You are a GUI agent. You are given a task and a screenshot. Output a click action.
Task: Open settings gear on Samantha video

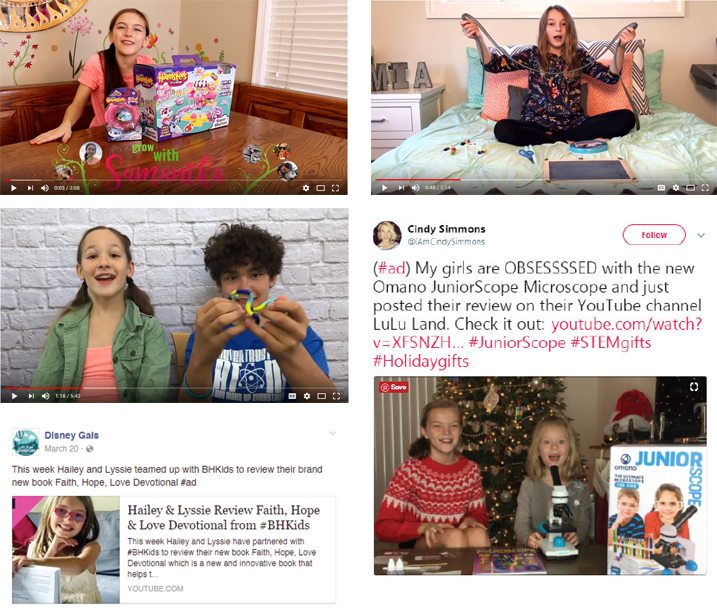[306, 188]
